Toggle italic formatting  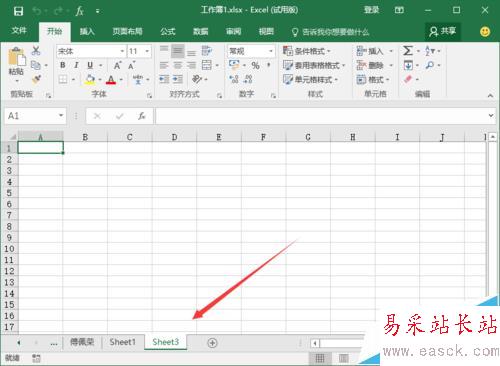point(76,65)
